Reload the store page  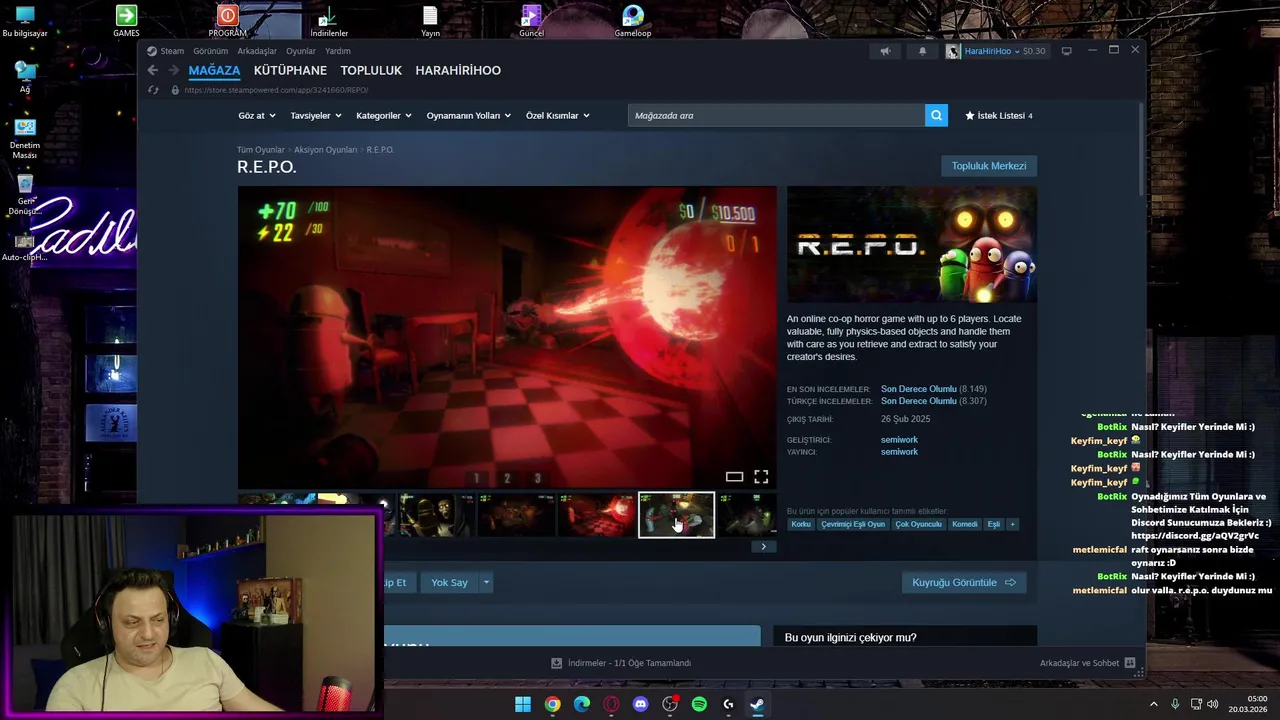click(153, 90)
